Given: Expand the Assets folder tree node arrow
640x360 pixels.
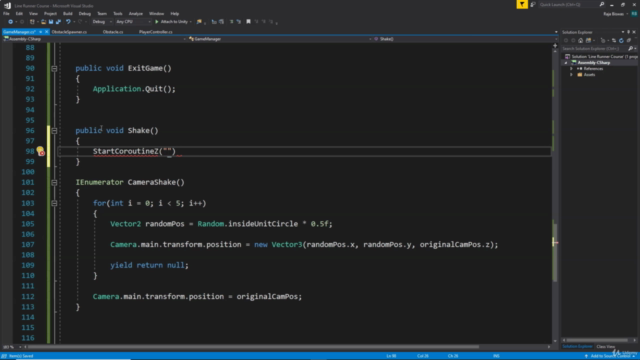Looking at the screenshot, I should click(x=571, y=75).
